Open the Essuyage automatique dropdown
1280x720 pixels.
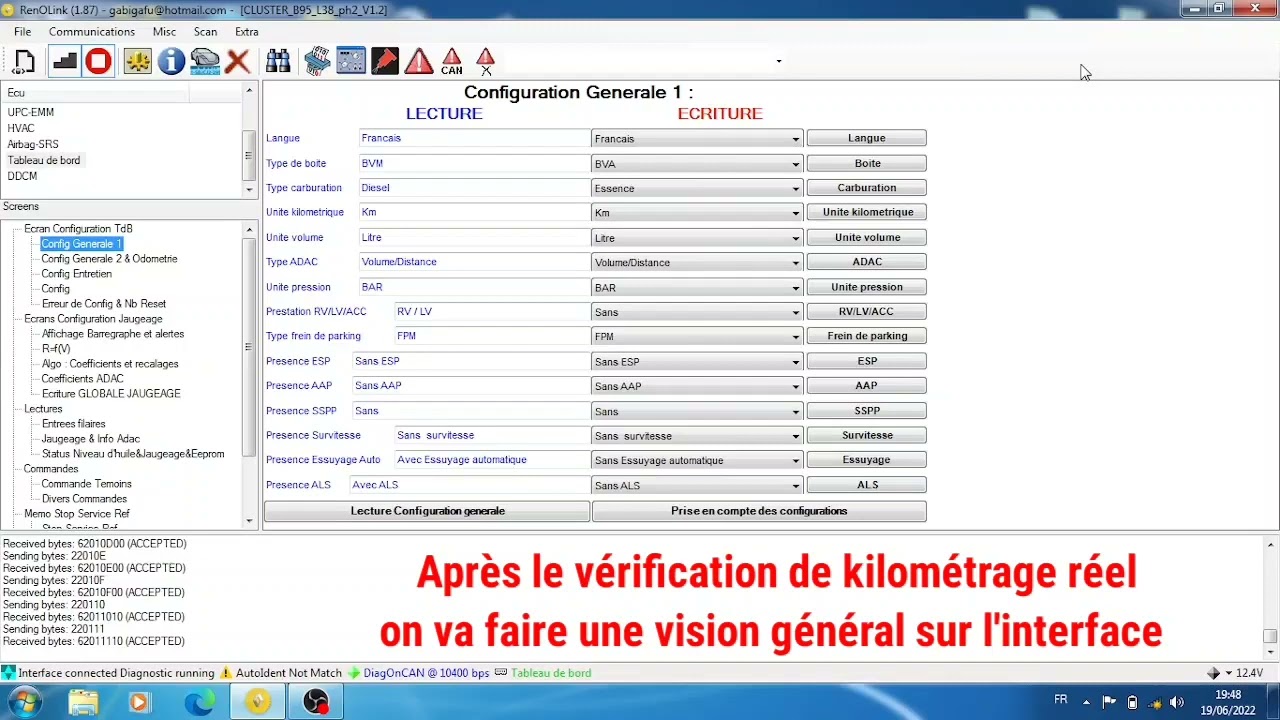[697, 461]
